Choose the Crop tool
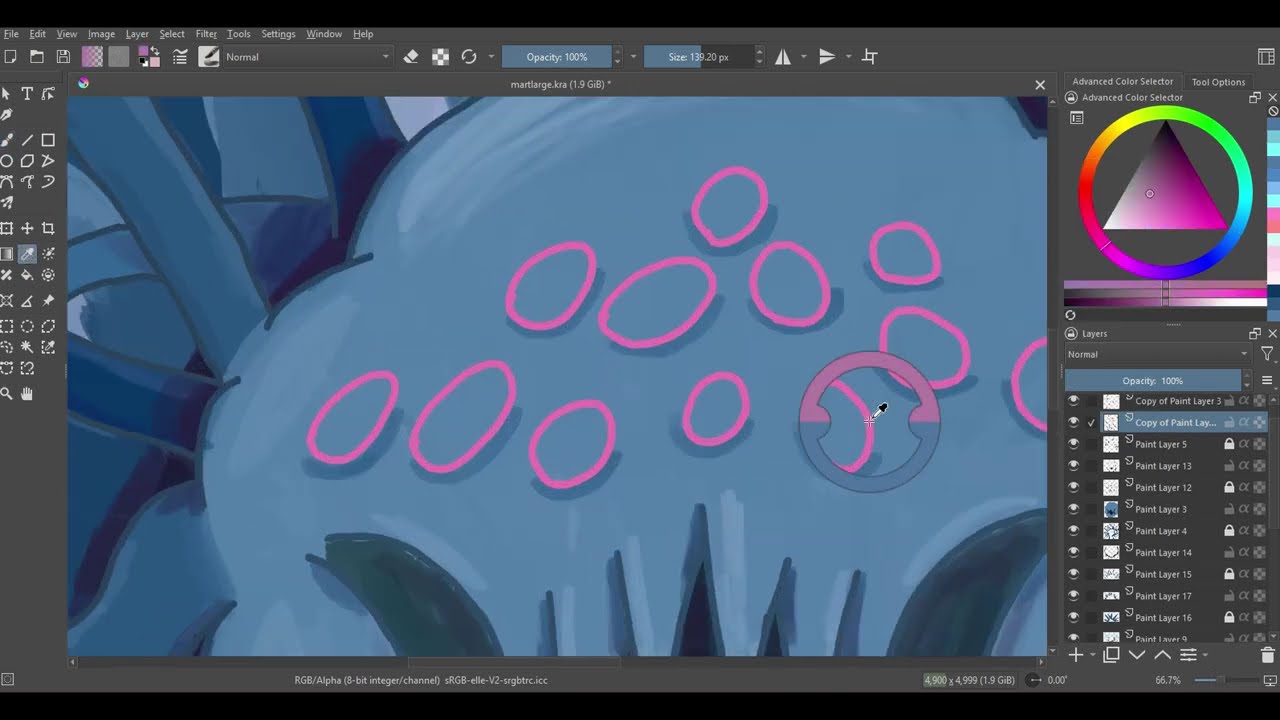Viewport: 1280px width, 720px height. [x=48, y=229]
